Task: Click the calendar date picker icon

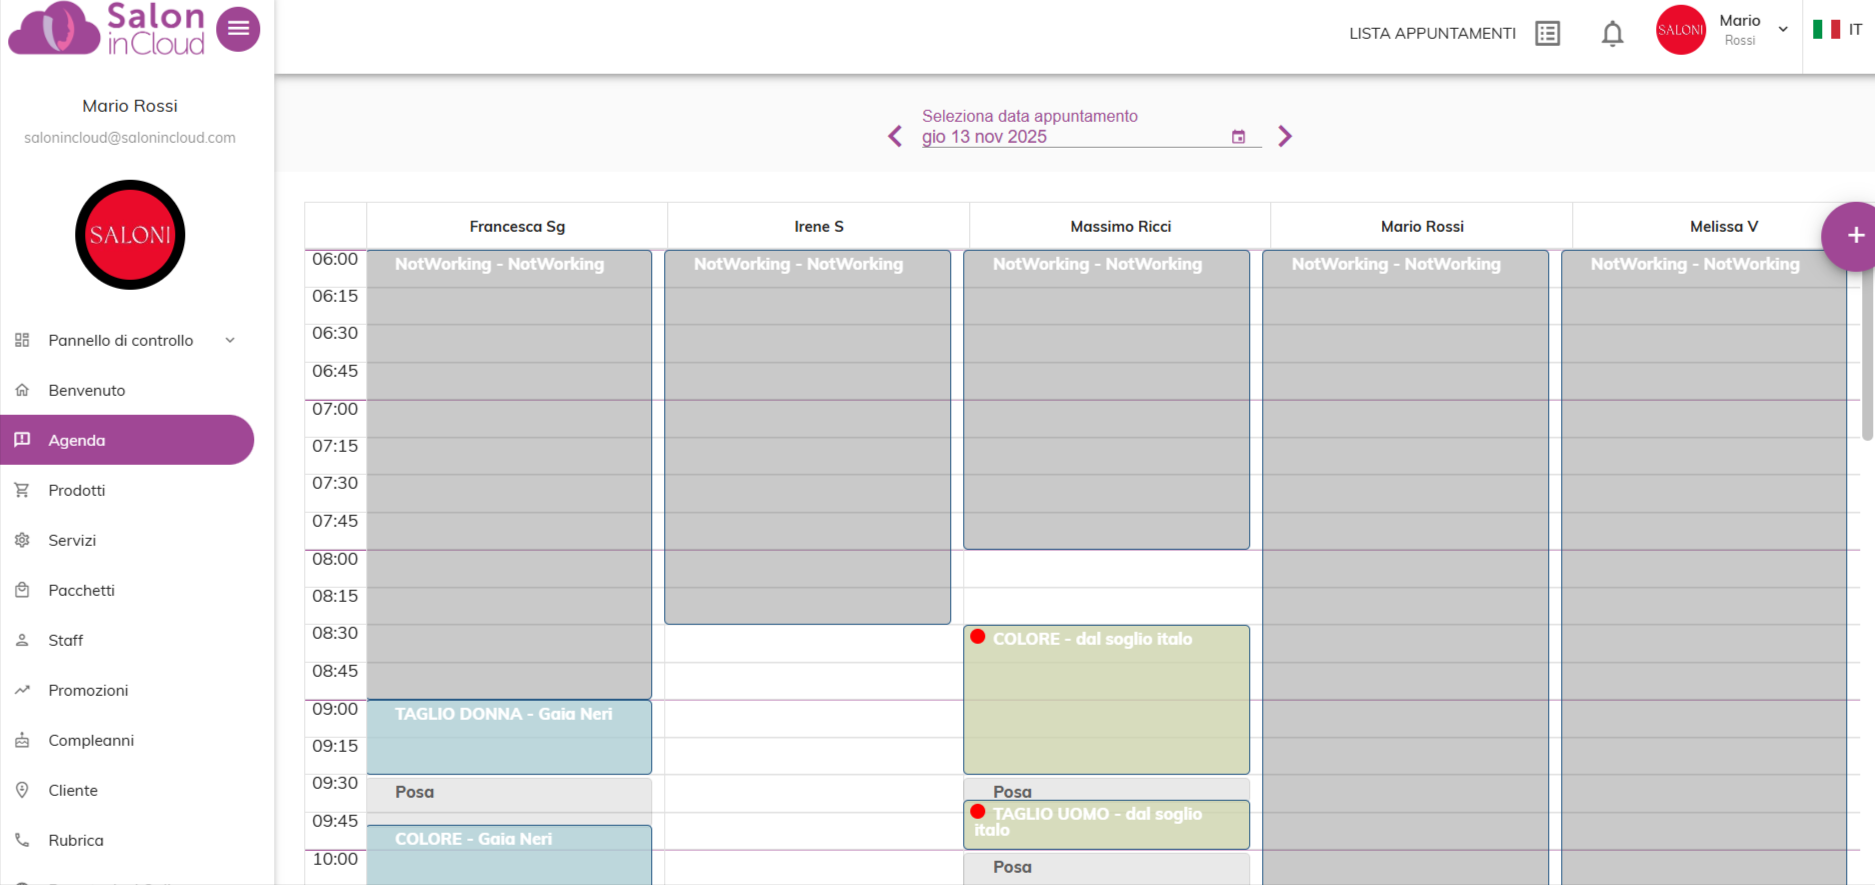Action: point(1238,137)
